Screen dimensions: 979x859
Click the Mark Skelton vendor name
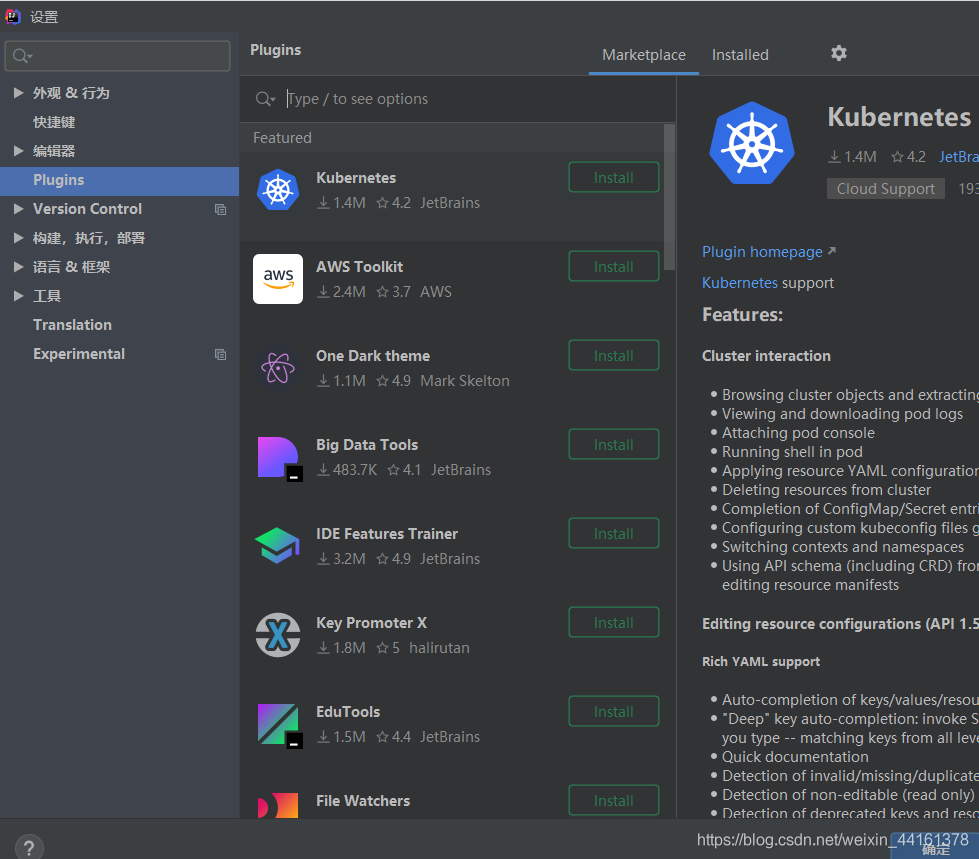(x=465, y=381)
